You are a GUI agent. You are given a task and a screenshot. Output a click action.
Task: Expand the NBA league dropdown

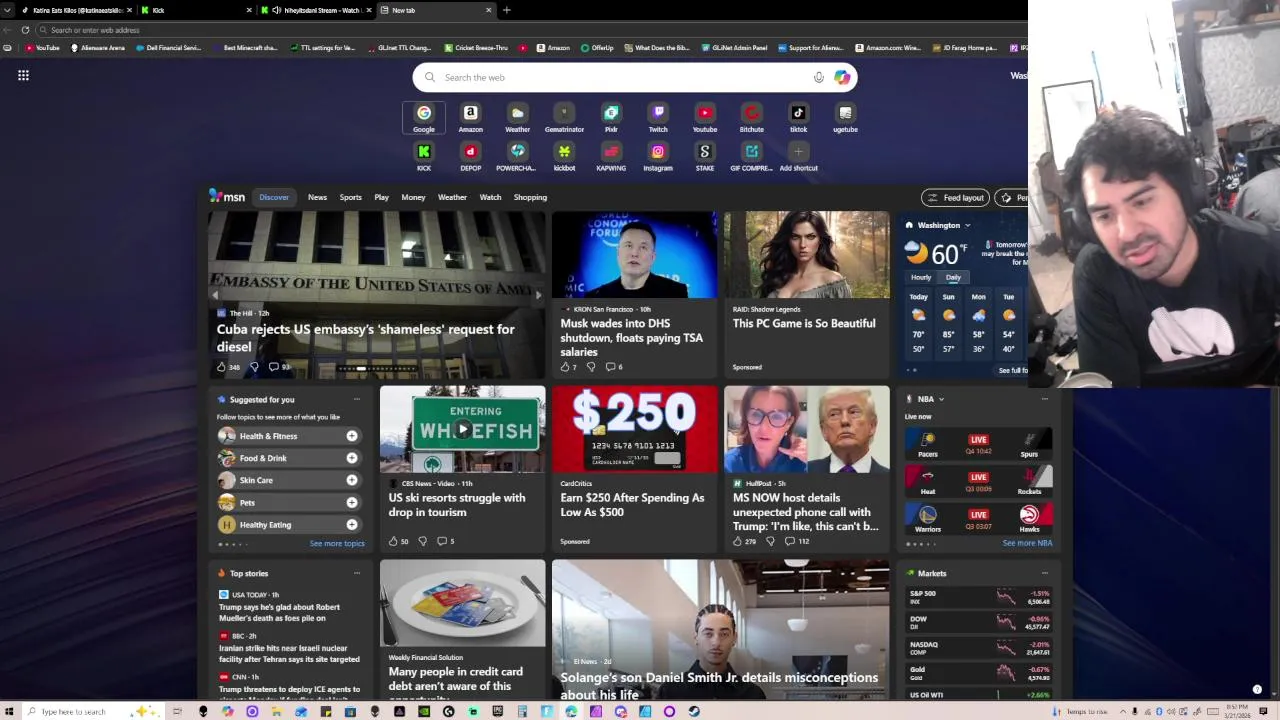tap(941, 399)
